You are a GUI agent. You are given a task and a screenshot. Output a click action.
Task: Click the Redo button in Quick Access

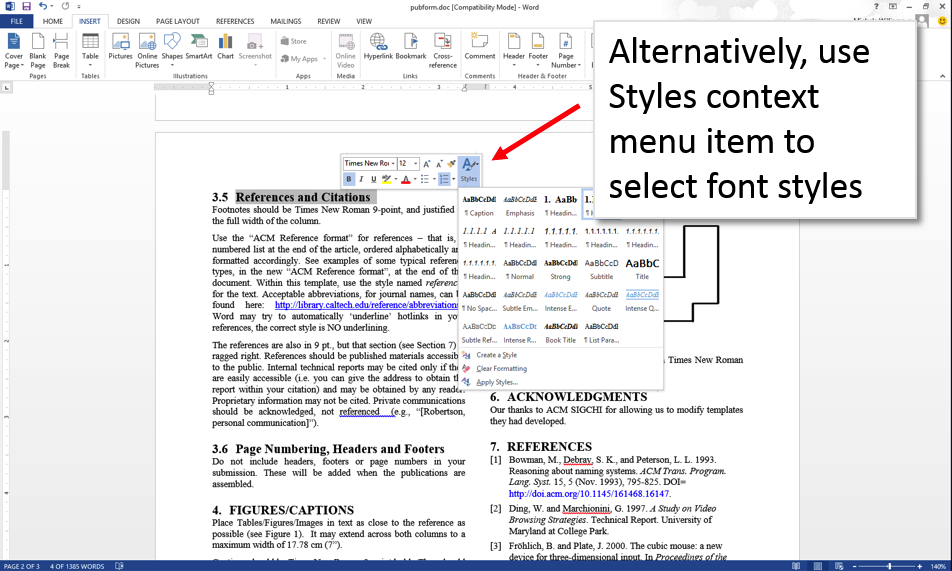[65, 6]
